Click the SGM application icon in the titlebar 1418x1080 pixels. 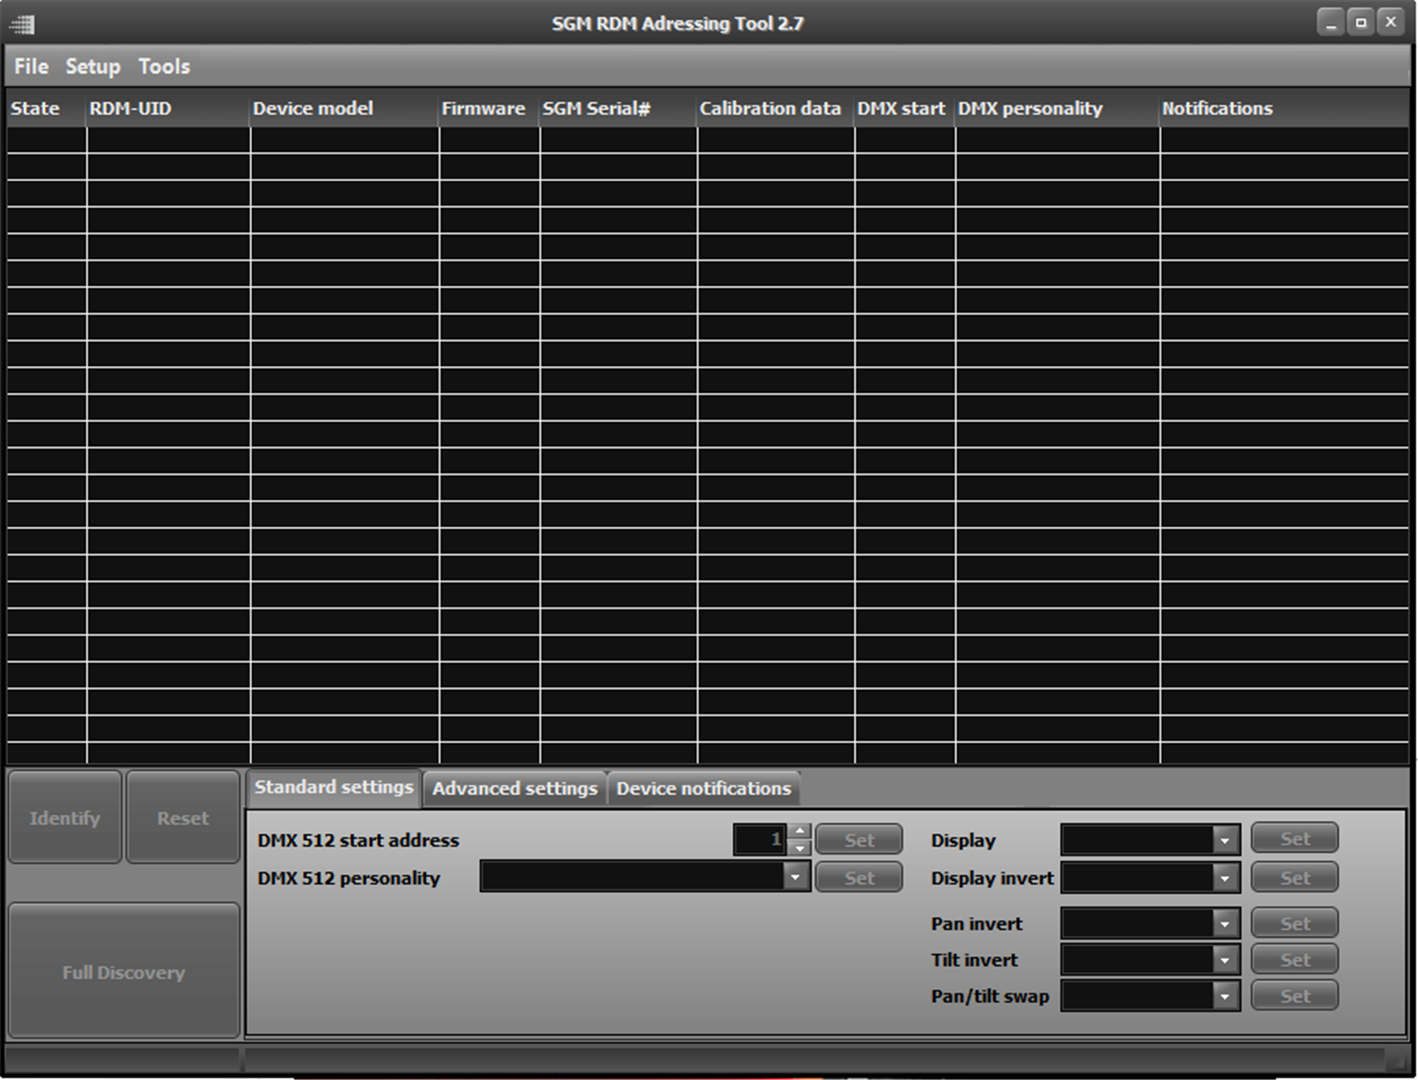(20, 22)
